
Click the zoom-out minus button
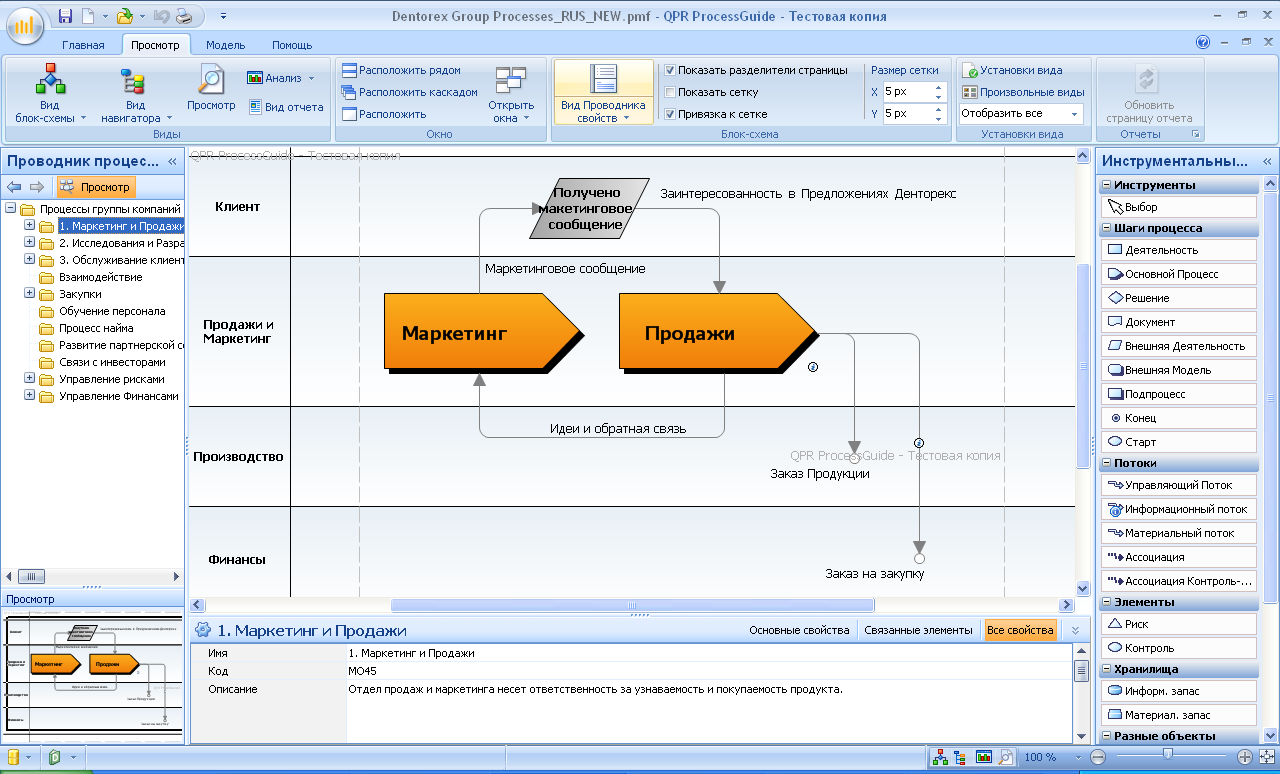[x=1097, y=757]
